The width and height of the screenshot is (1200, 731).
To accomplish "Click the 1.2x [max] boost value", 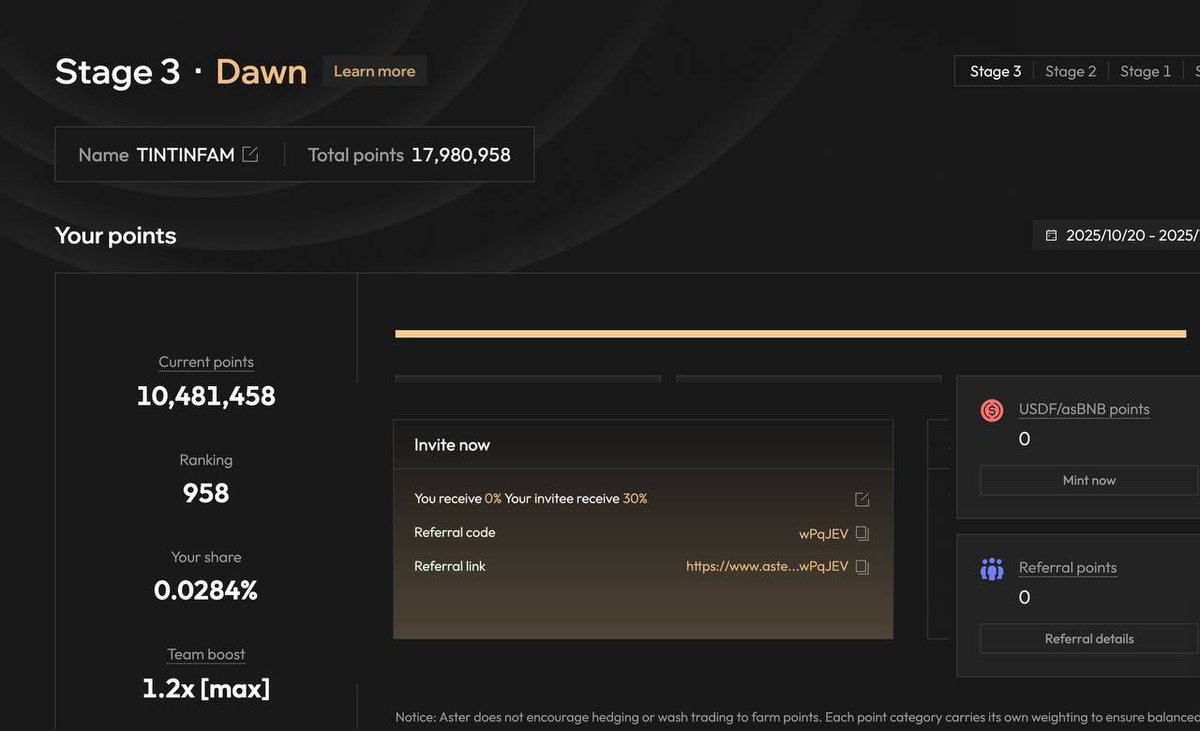I will [206, 688].
